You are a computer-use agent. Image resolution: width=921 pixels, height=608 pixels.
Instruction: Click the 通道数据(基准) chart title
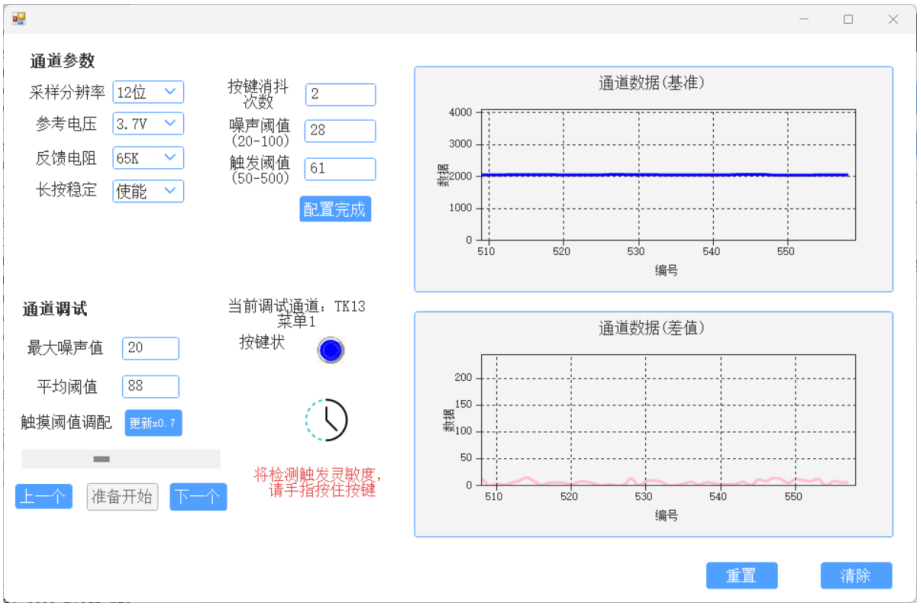point(651,83)
